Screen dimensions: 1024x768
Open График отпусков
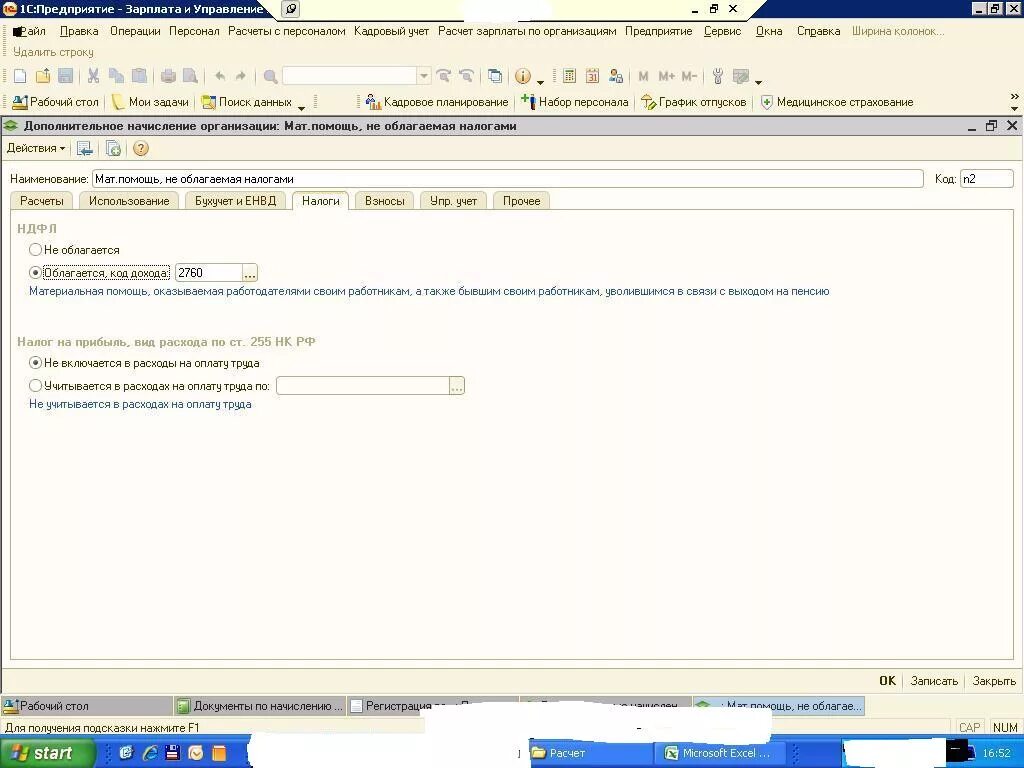point(694,102)
